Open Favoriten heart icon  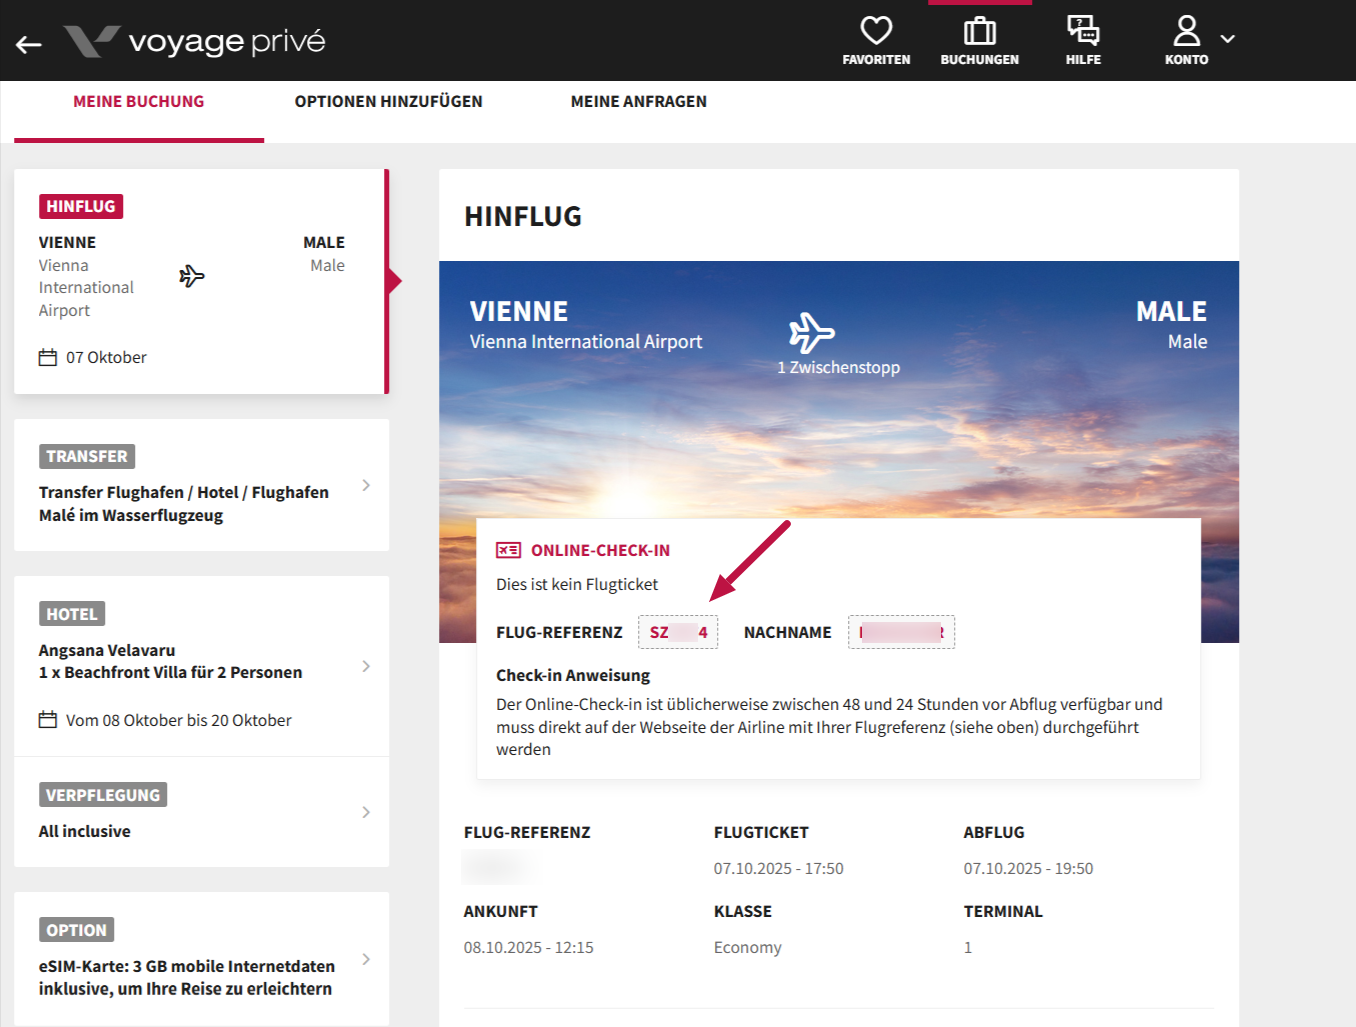pyautogui.click(x=876, y=31)
